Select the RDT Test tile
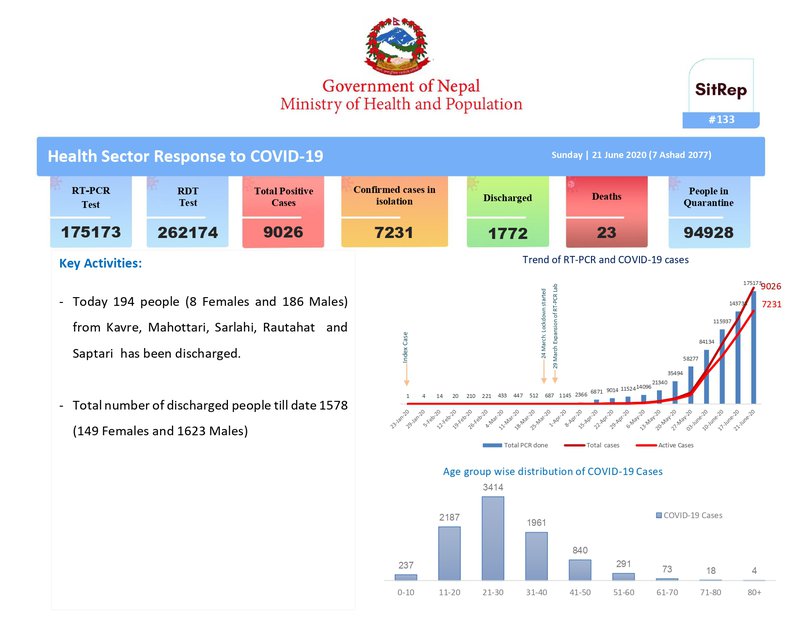This screenshot has height=618, width=800. [x=187, y=212]
